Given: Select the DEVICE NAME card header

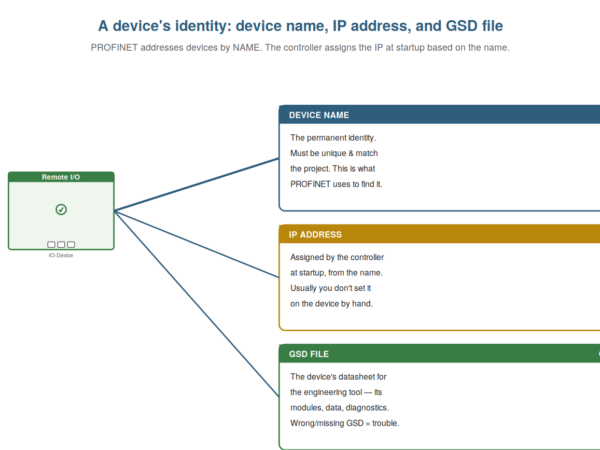Looking at the screenshot, I should [x=439, y=115].
